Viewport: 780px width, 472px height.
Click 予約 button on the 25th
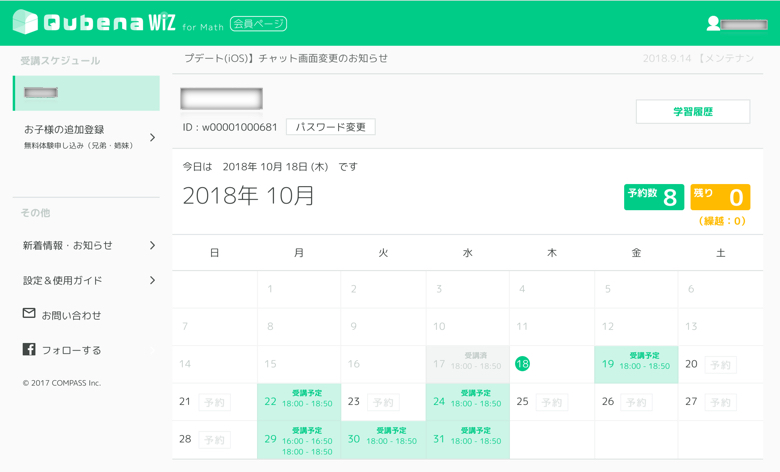552,402
